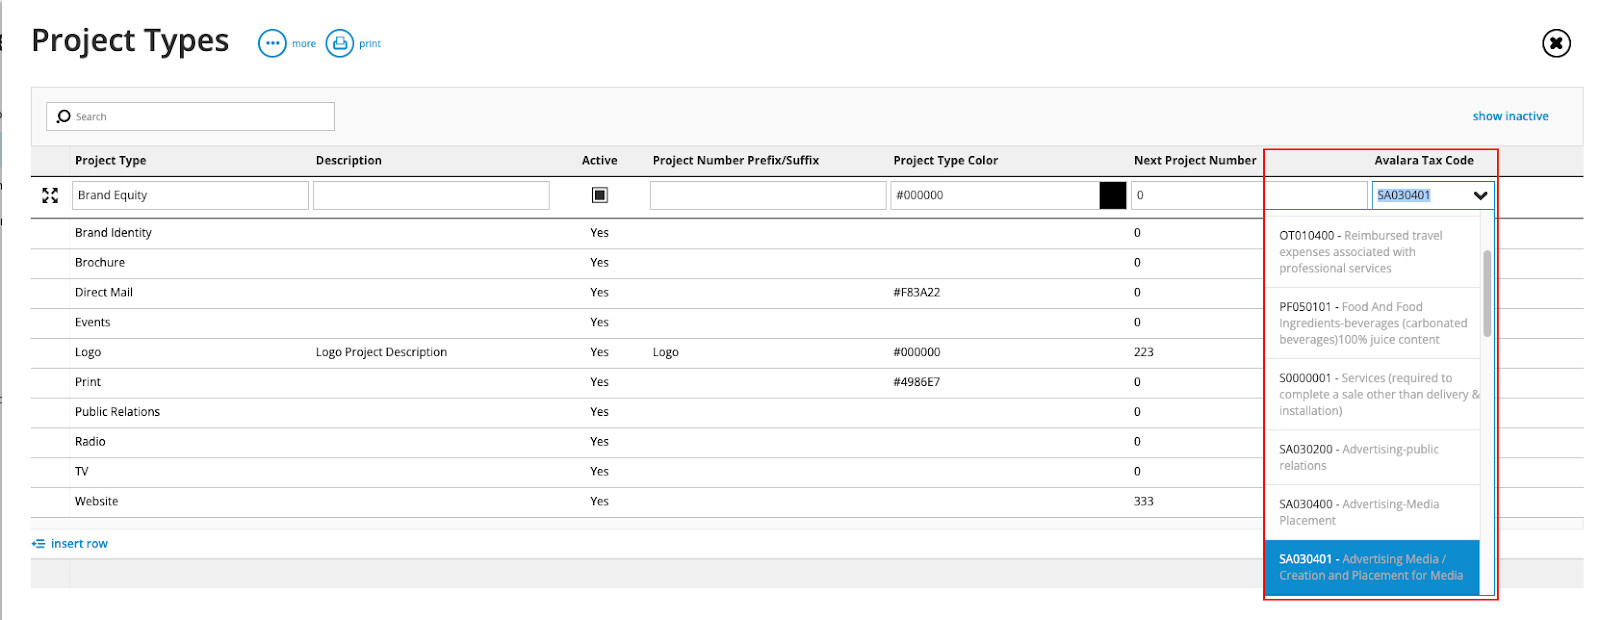Click the dropdown list scrollbar

click(x=1487, y=294)
